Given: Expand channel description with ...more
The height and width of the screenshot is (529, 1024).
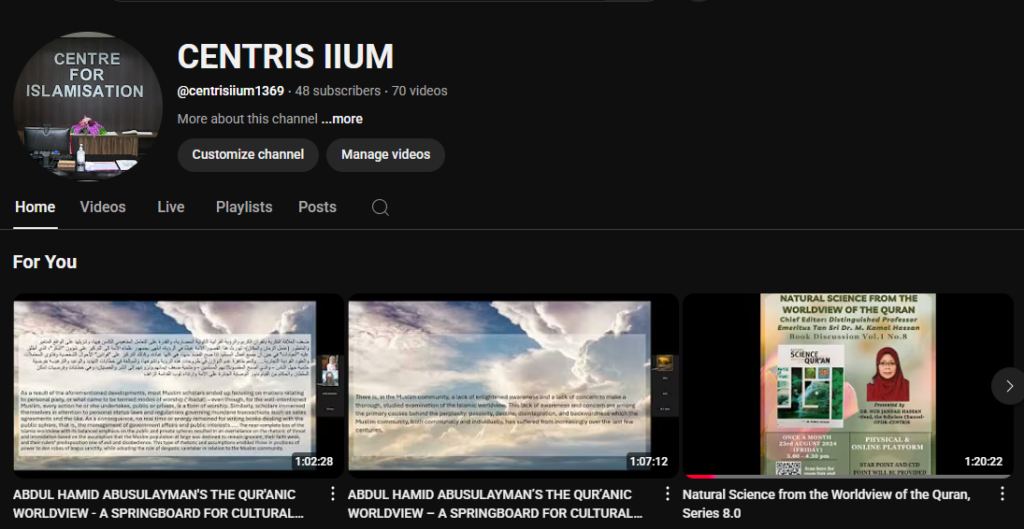Looking at the screenshot, I should click(342, 119).
